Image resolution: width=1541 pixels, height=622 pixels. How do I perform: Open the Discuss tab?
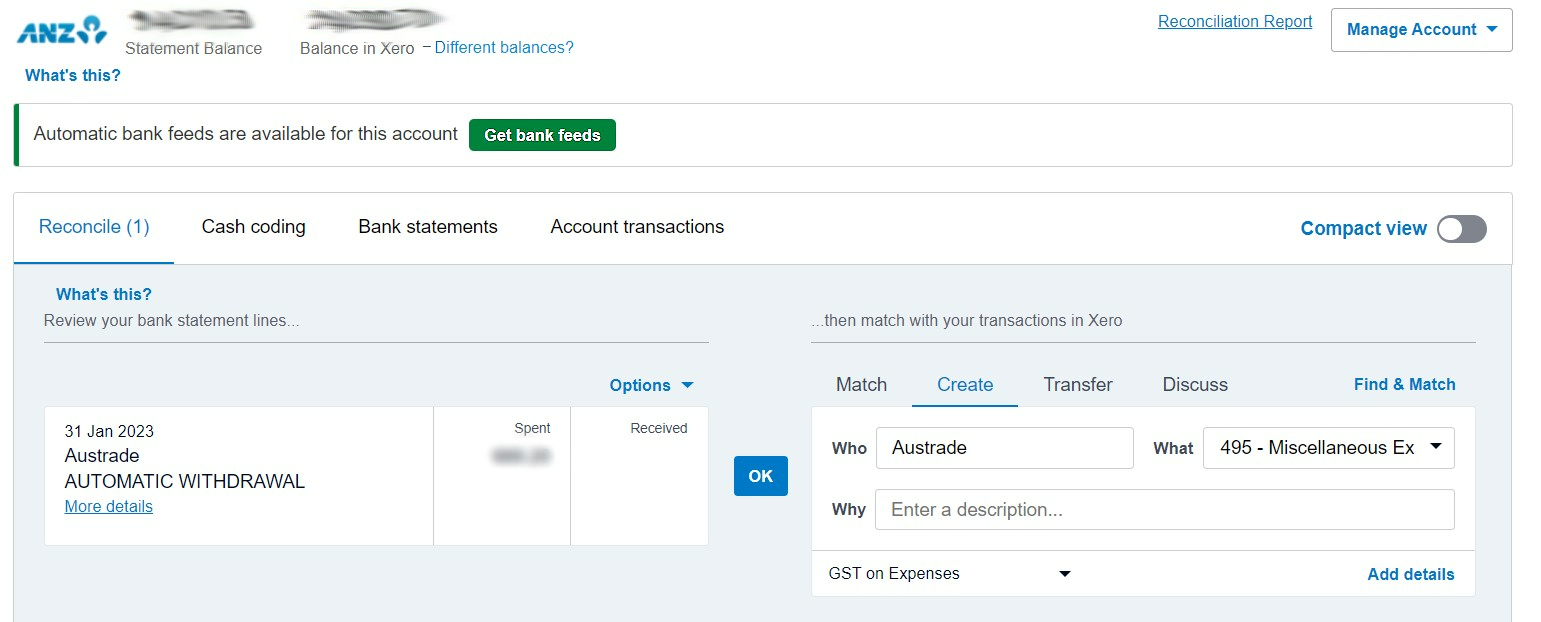[1195, 385]
